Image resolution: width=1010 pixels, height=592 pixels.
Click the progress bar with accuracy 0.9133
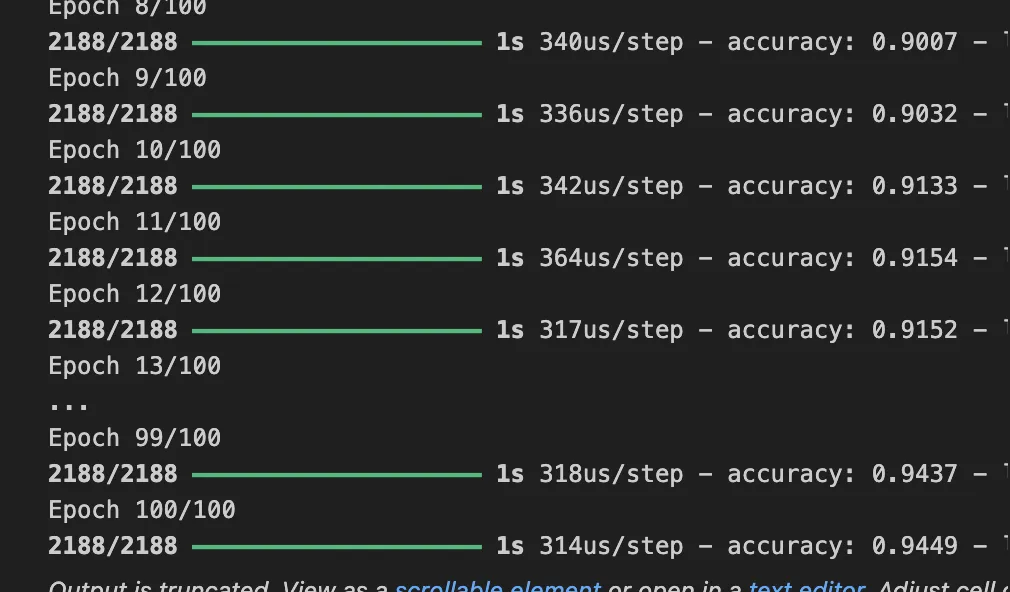tap(336, 187)
